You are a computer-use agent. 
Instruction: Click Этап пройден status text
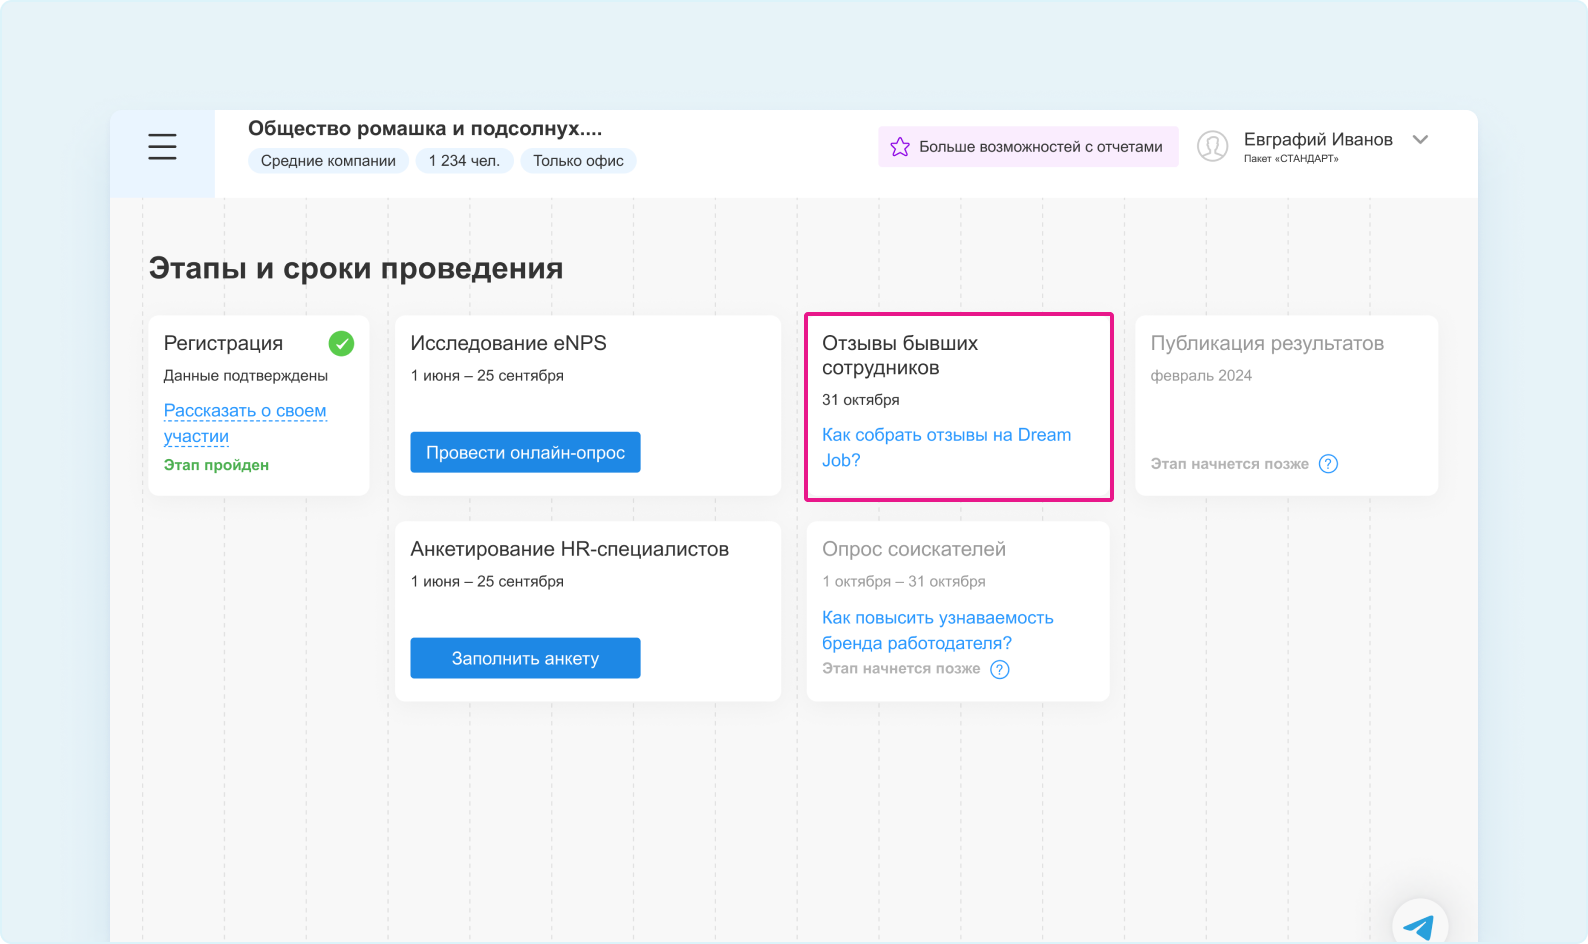tap(216, 465)
